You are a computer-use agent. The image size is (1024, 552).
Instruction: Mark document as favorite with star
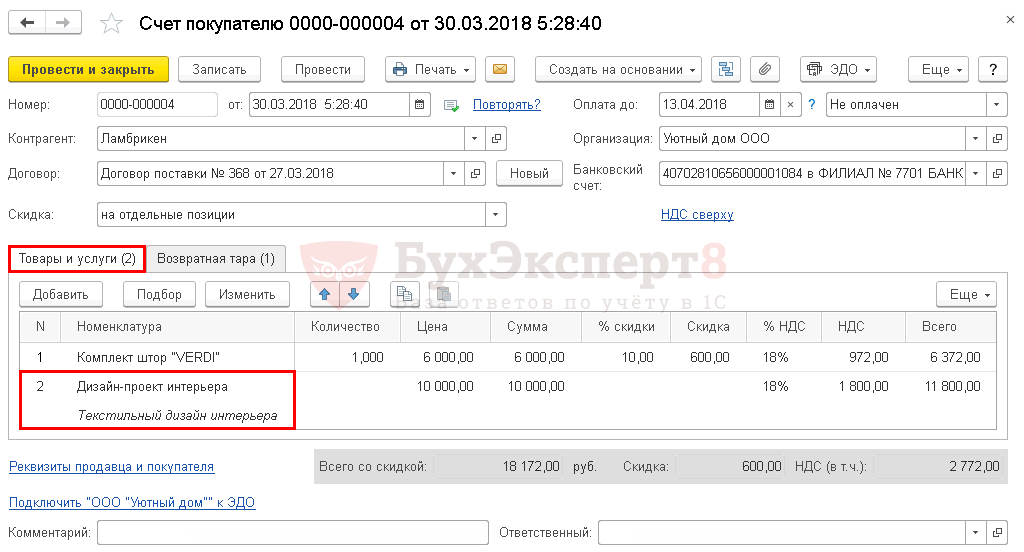(x=113, y=23)
